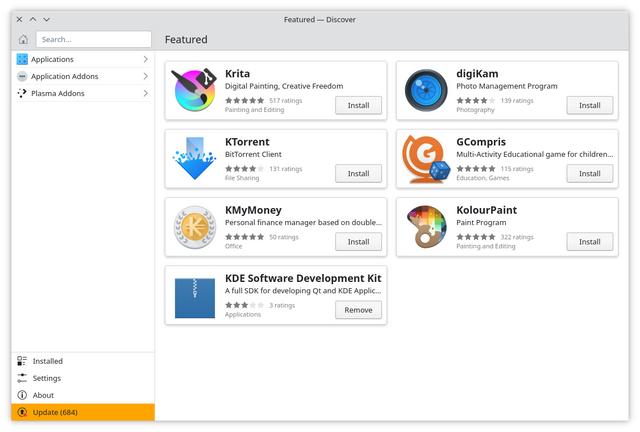Select the KTorrent download arrow icon
Image resolution: width=640 pixels, height=432 pixels.
pos(194,158)
